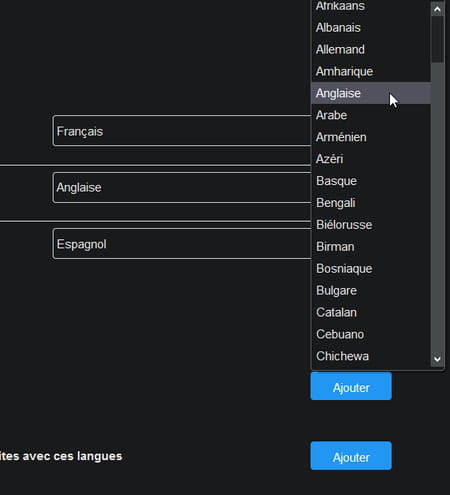Select Bengali in the dropdown list

click(371, 203)
